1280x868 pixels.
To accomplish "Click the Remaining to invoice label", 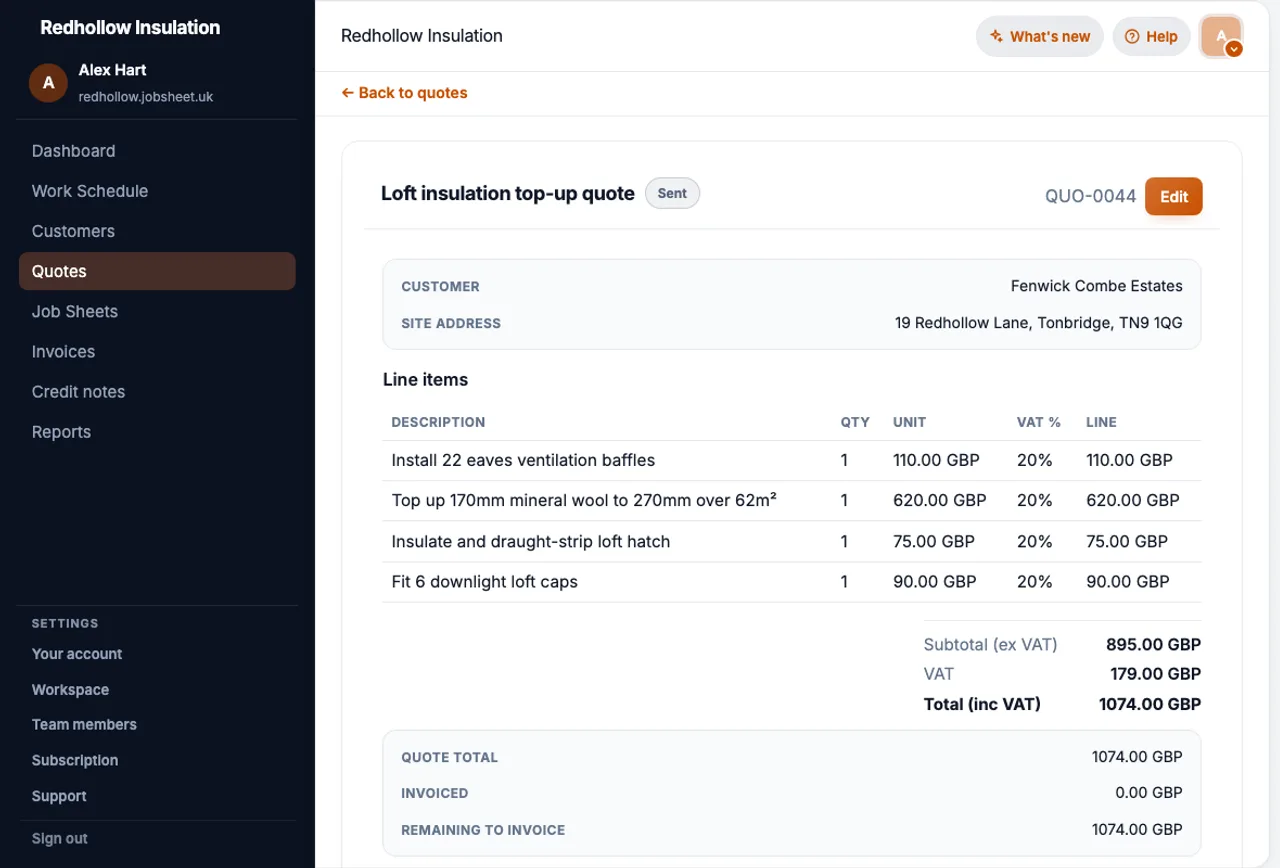I will [x=483, y=830].
